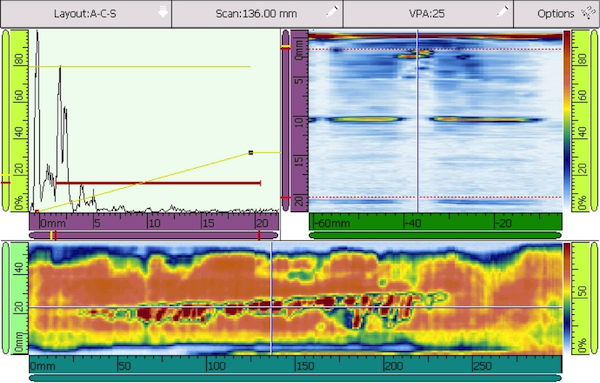Click the color palette bar right of the B-scan
The image size is (600, 383).
tap(567, 121)
